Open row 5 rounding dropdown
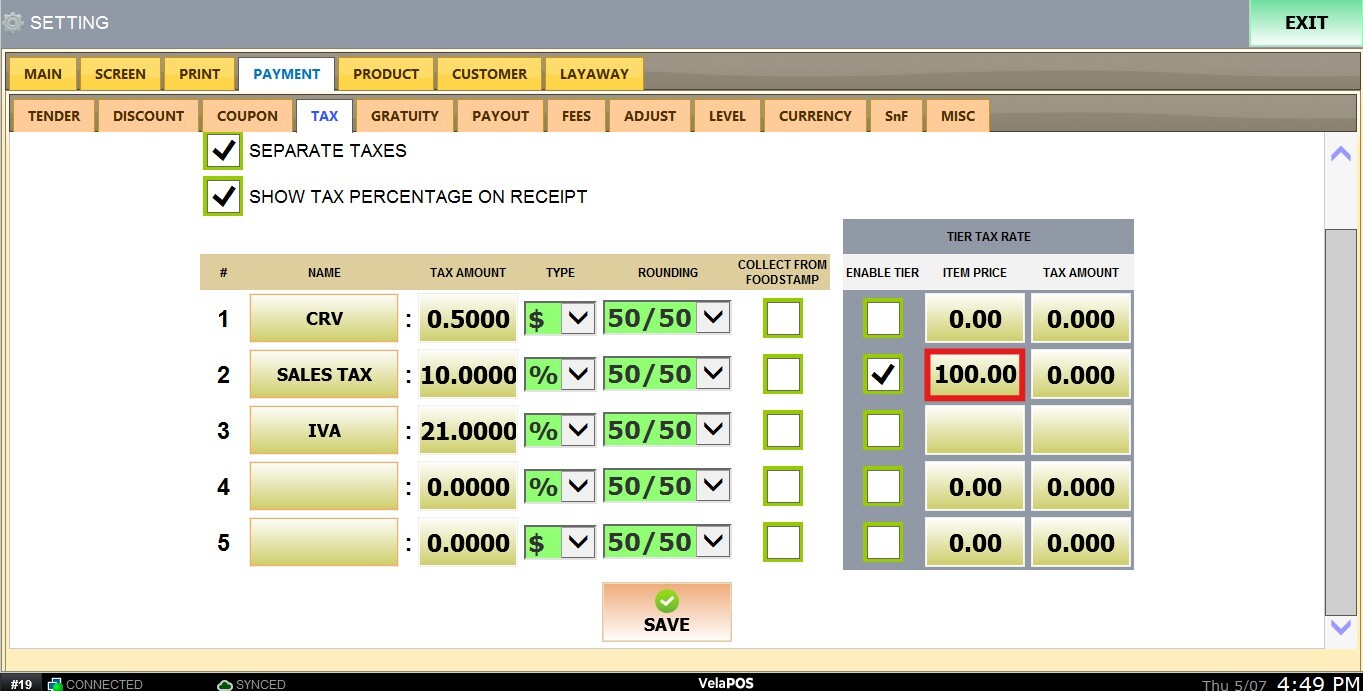The width and height of the screenshot is (1363, 691). tap(667, 543)
